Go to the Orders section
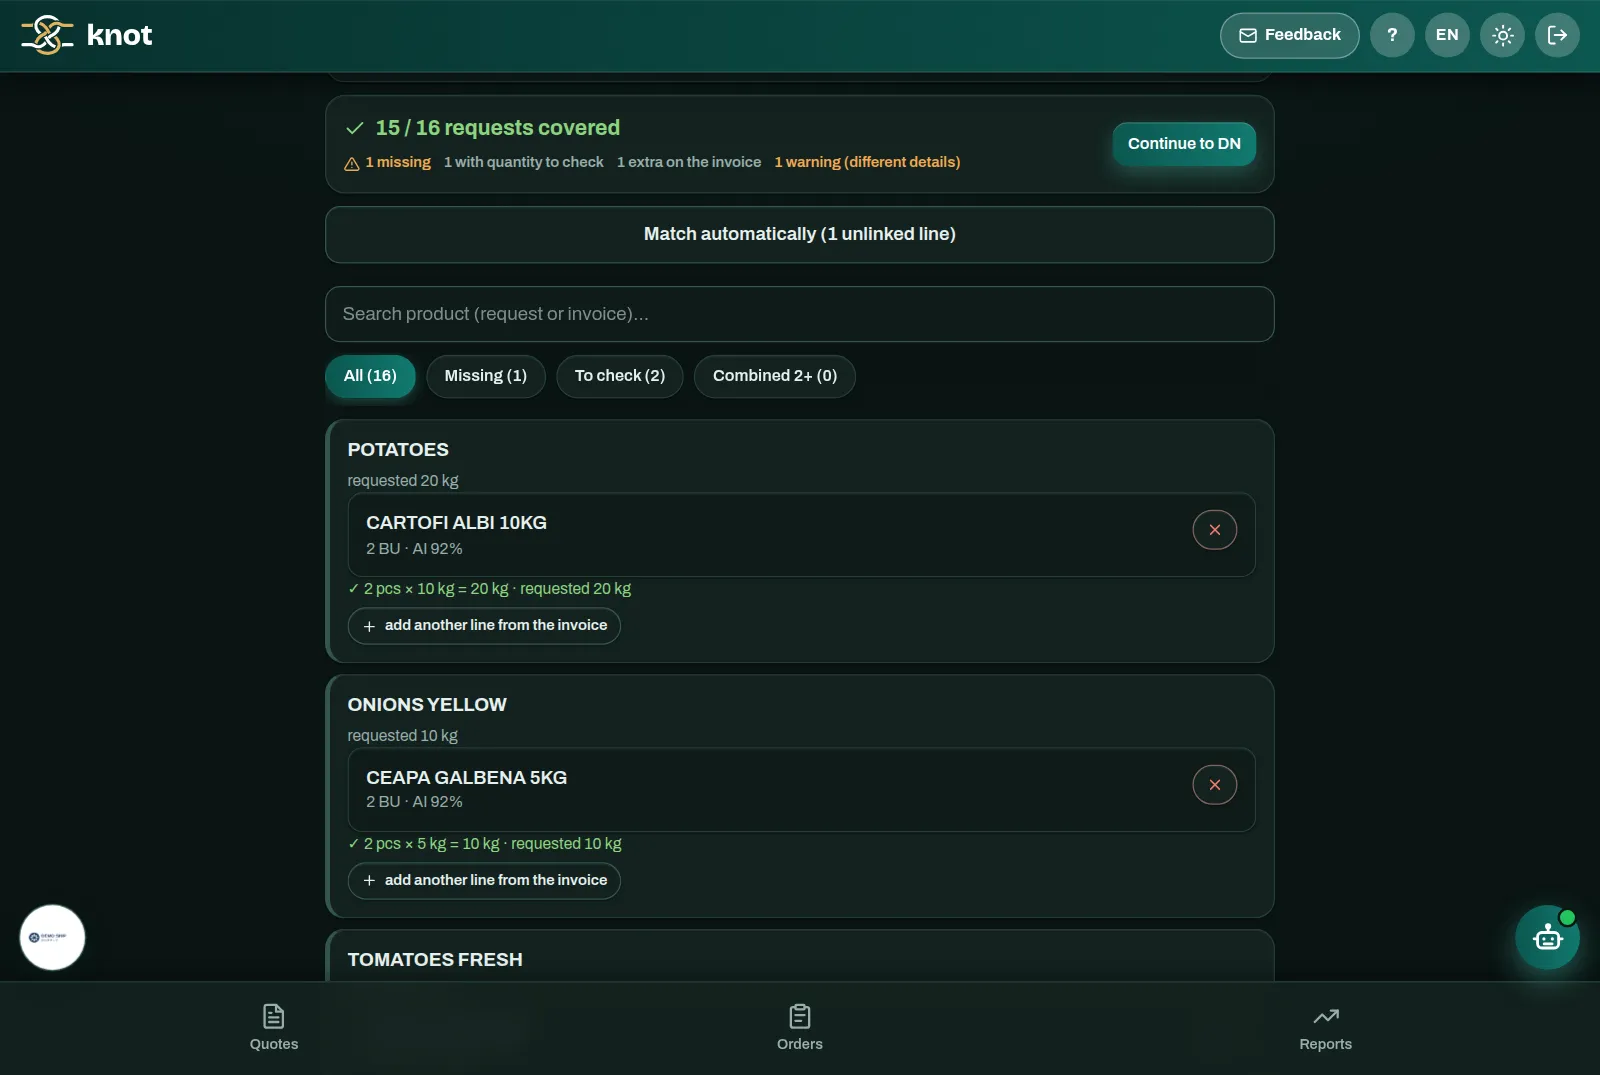Viewport: 1600px width, 1075px height. [x=800, y=1028]
